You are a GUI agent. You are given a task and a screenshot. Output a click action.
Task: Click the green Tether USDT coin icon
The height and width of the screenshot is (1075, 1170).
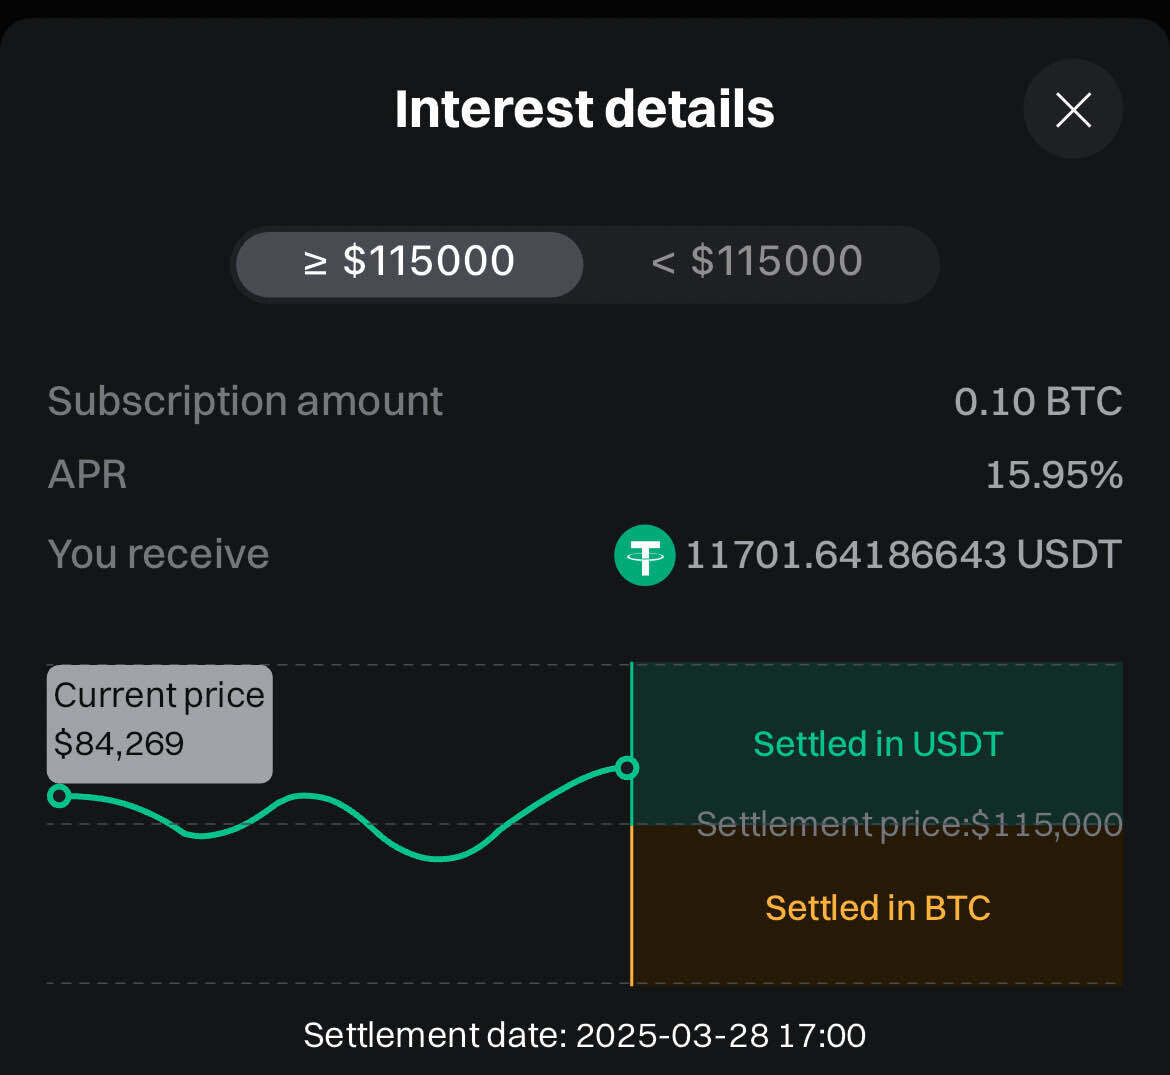click(644, 555)
